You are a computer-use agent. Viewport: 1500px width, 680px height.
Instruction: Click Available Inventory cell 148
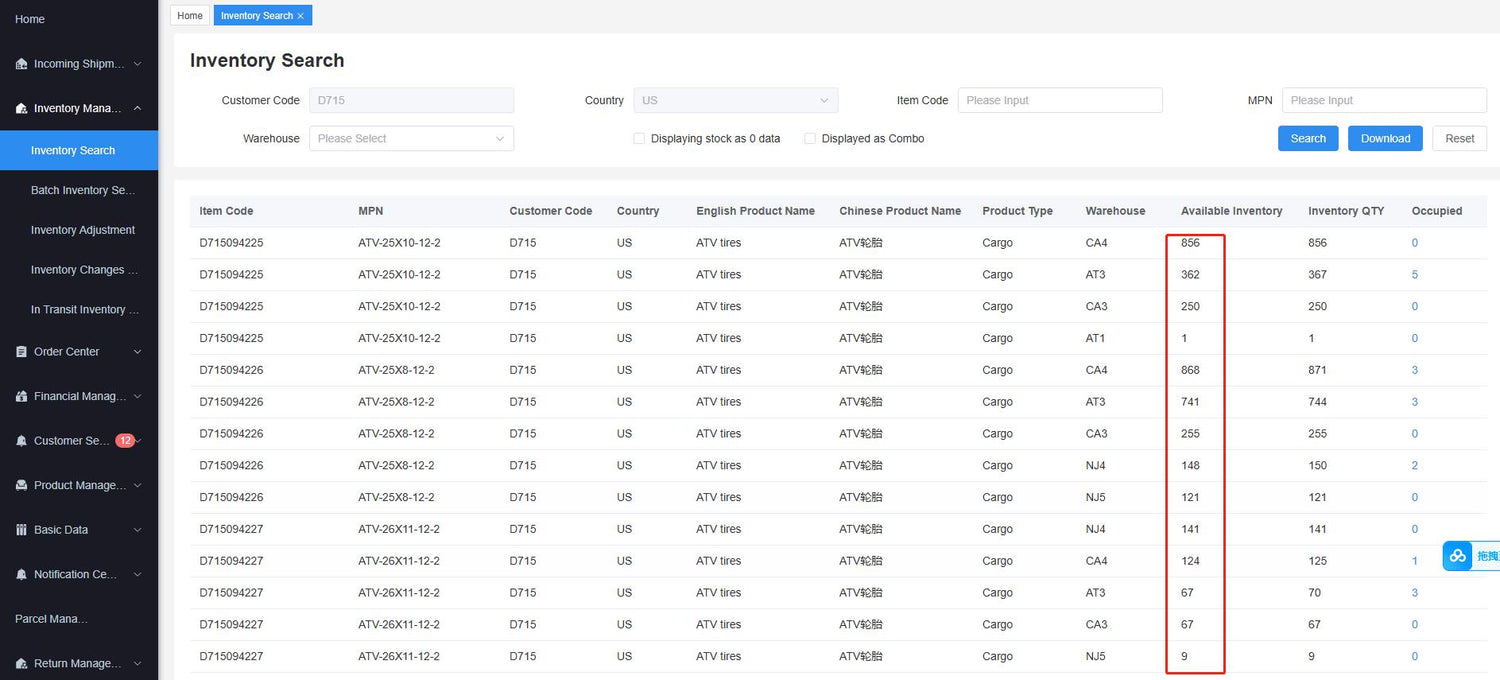click(1190, 466)
